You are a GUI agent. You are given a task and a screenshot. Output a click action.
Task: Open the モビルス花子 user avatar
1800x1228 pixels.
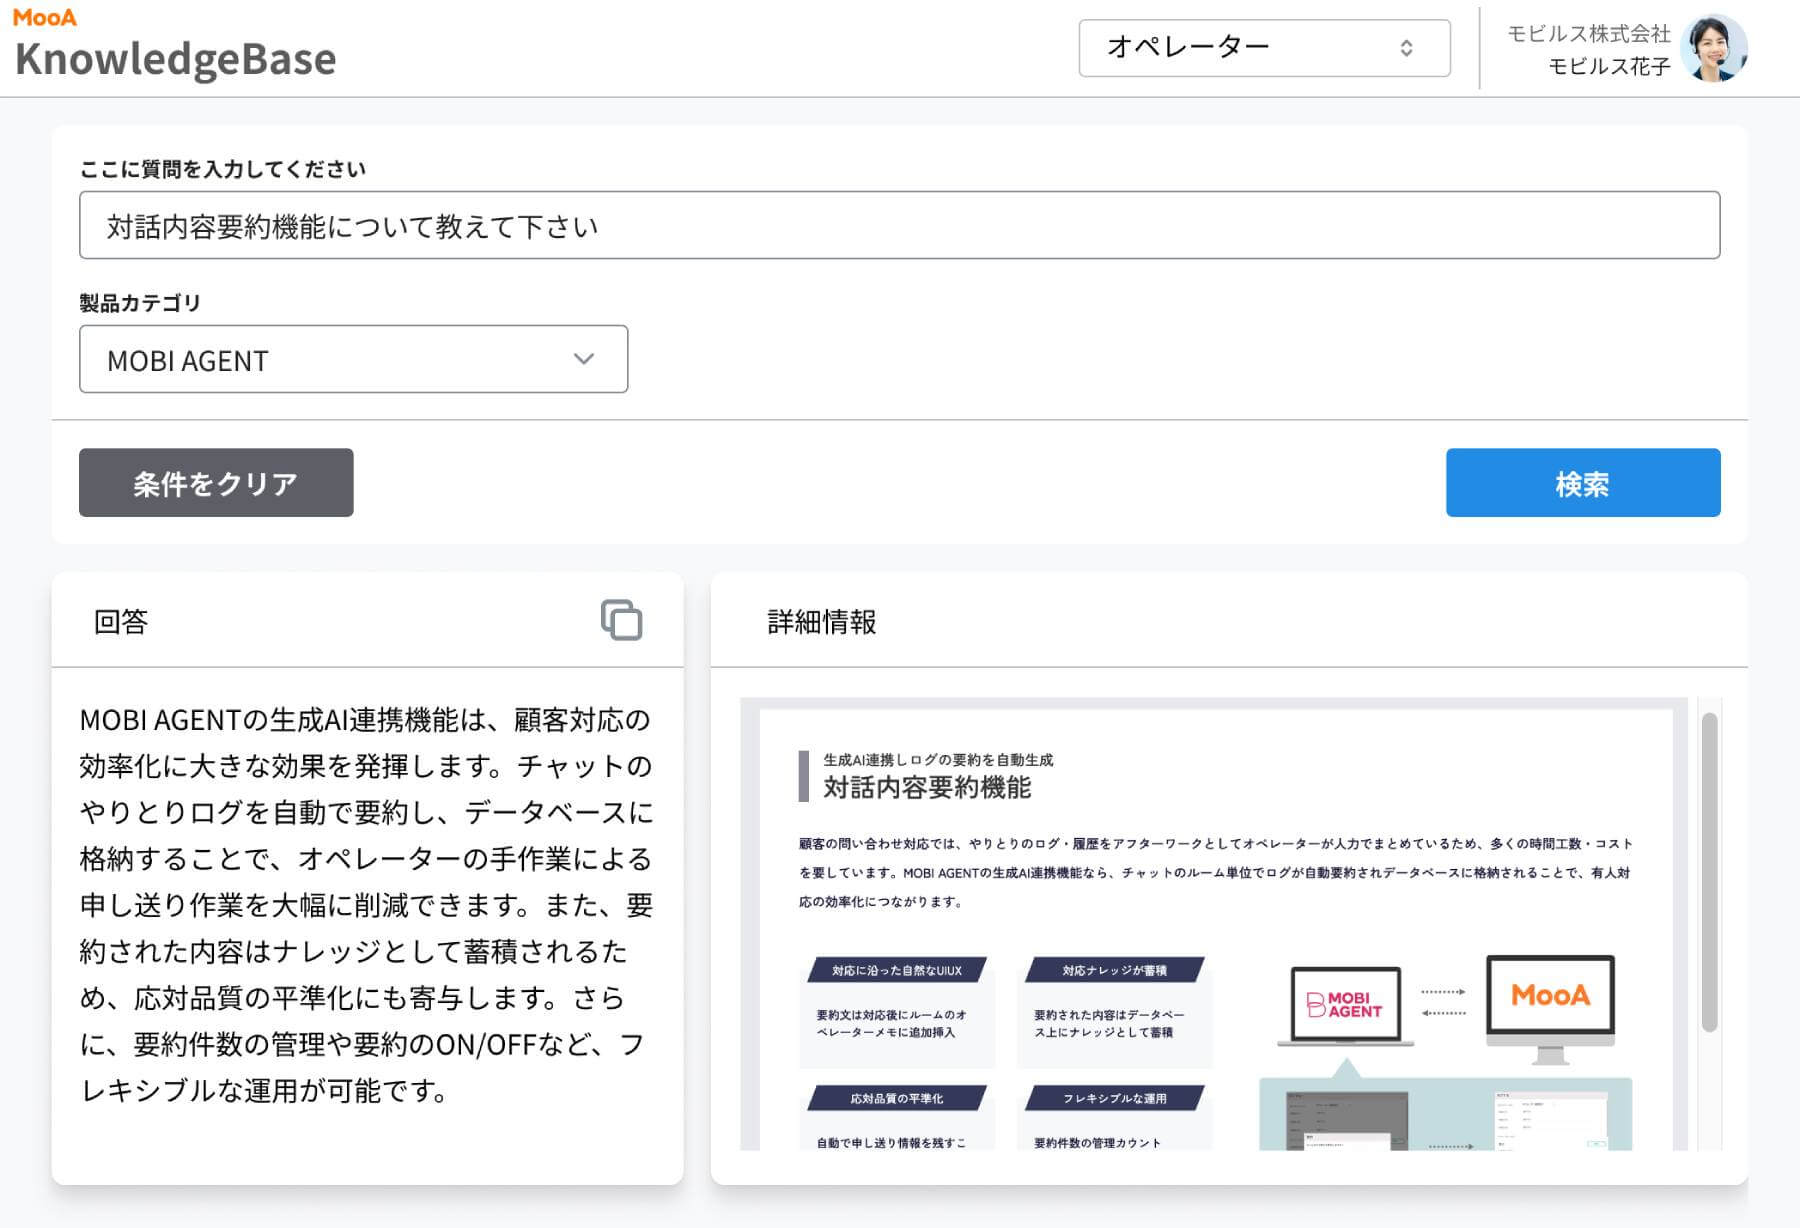[x=1713, y=48]
